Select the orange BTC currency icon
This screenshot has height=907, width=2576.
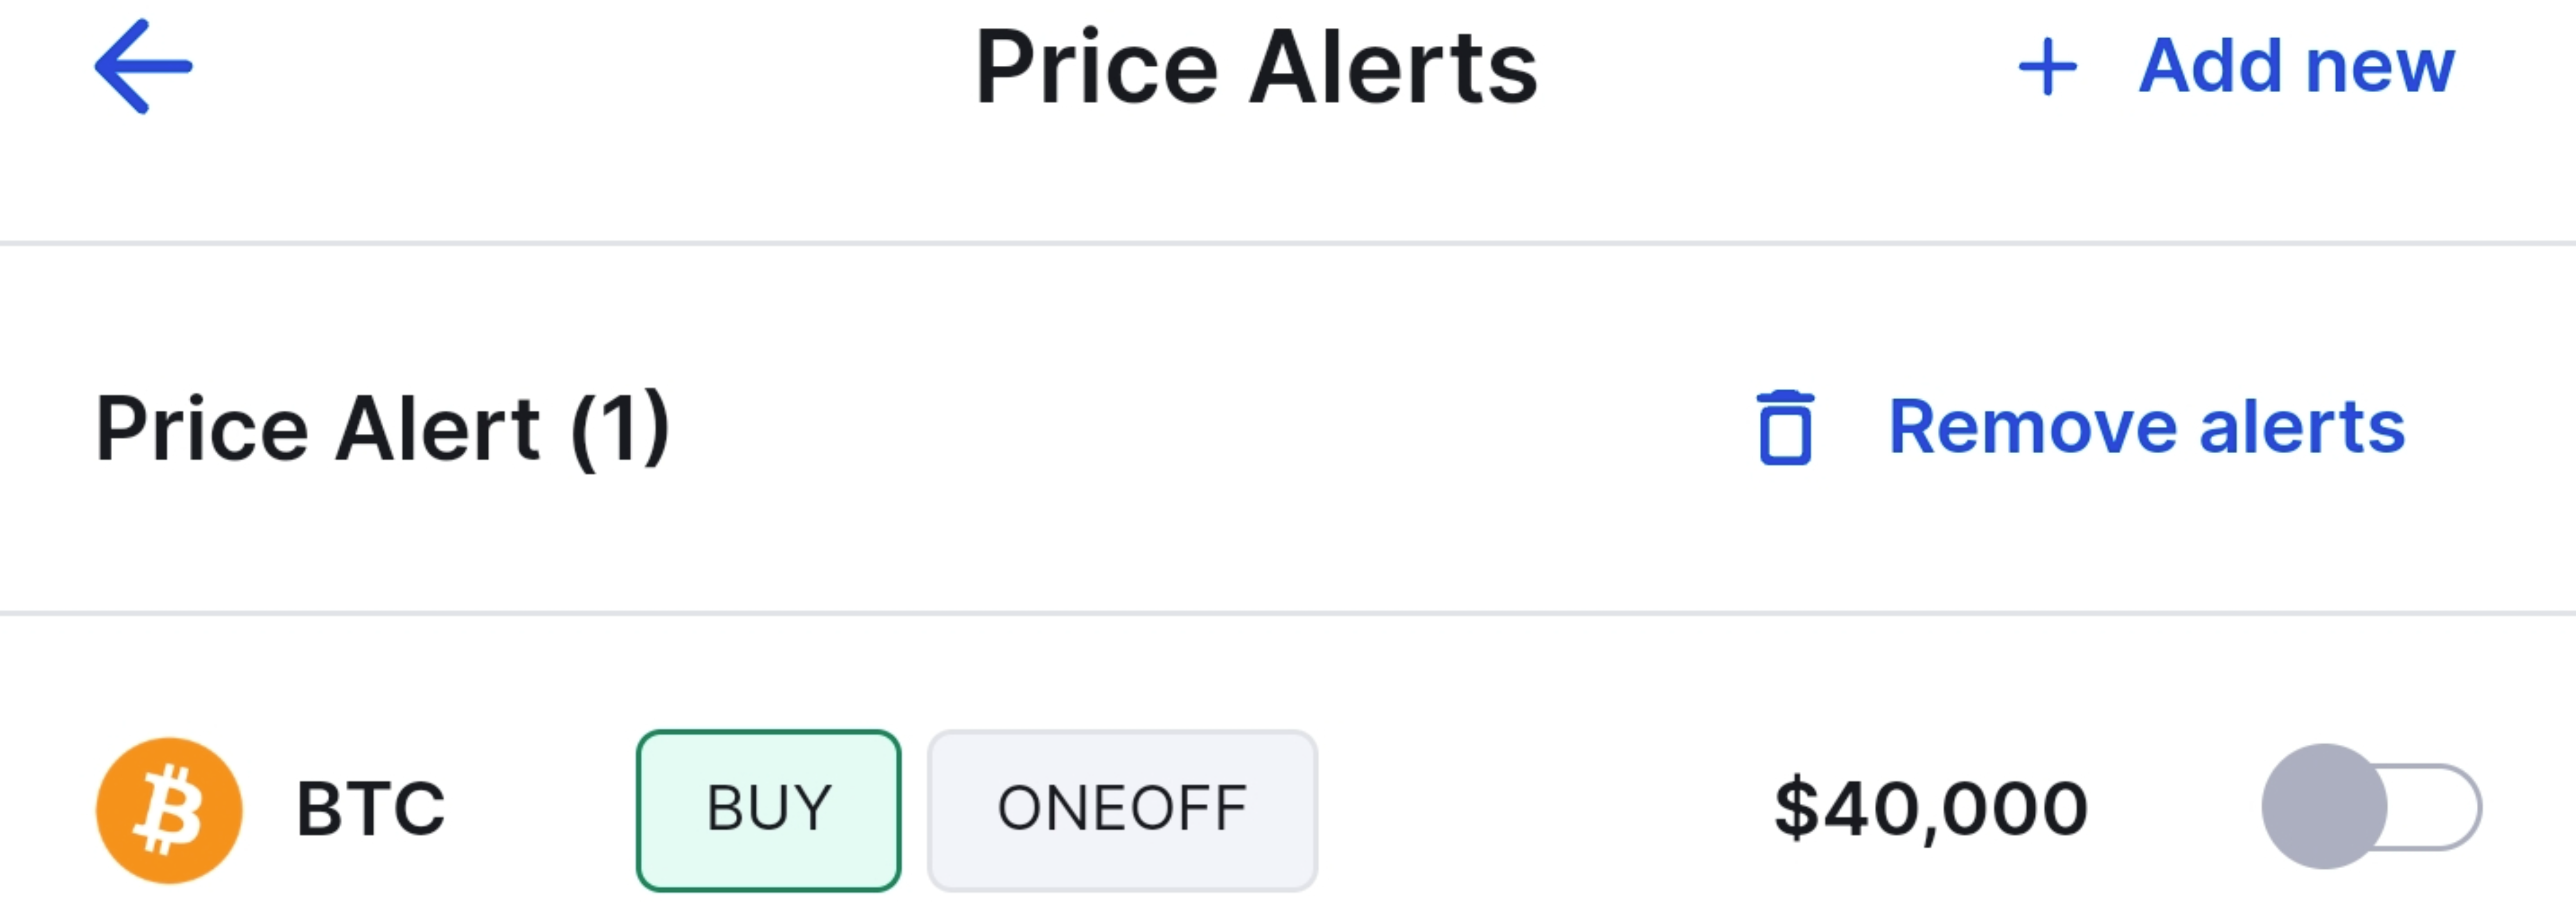168,808
